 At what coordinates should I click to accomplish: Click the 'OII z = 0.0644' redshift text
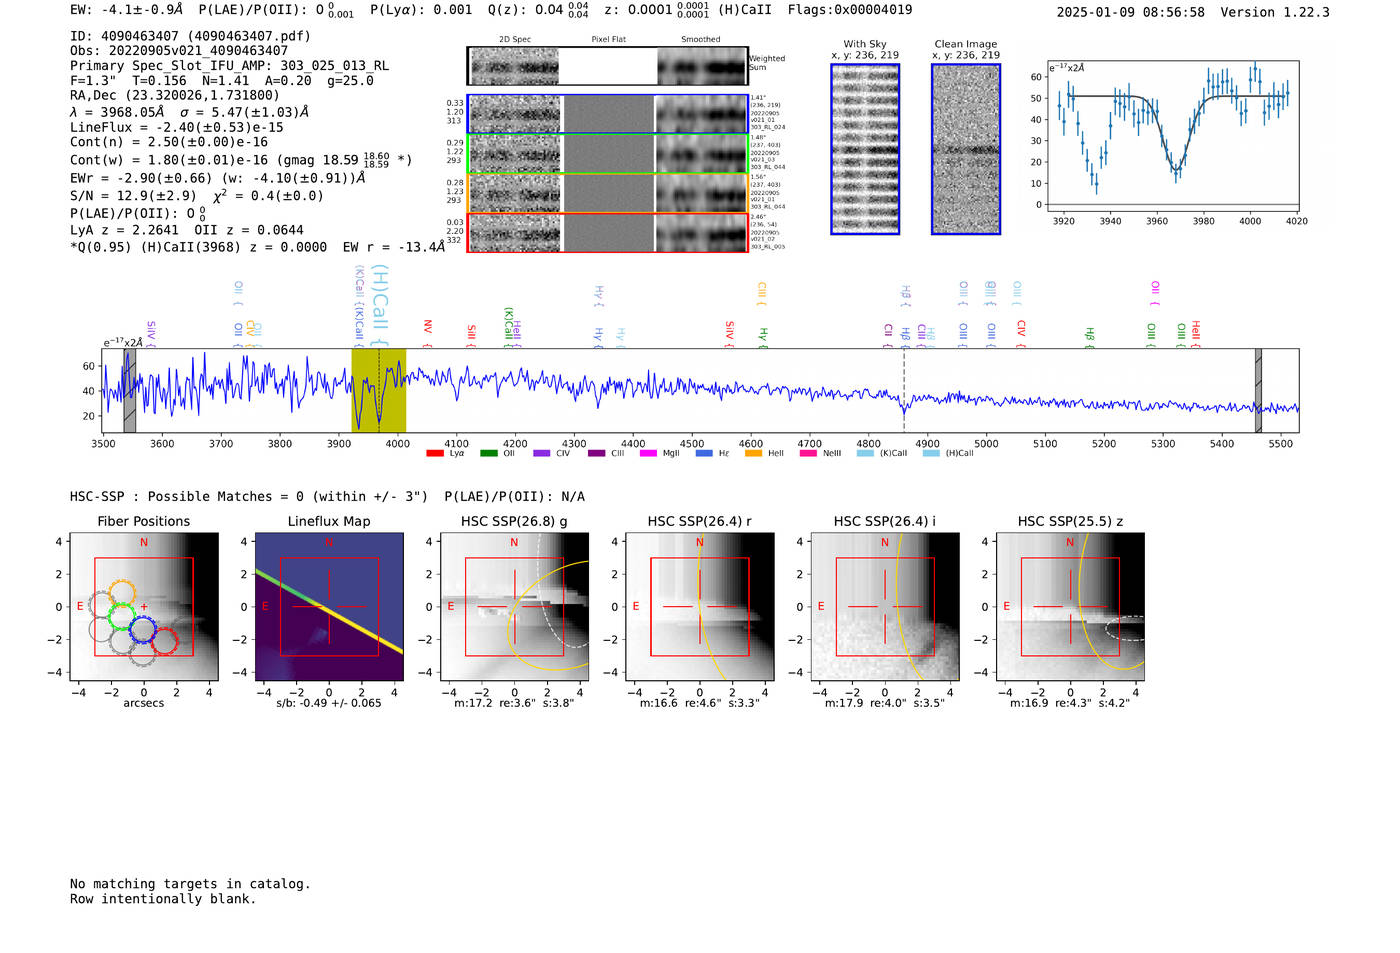tap(249, 230)
